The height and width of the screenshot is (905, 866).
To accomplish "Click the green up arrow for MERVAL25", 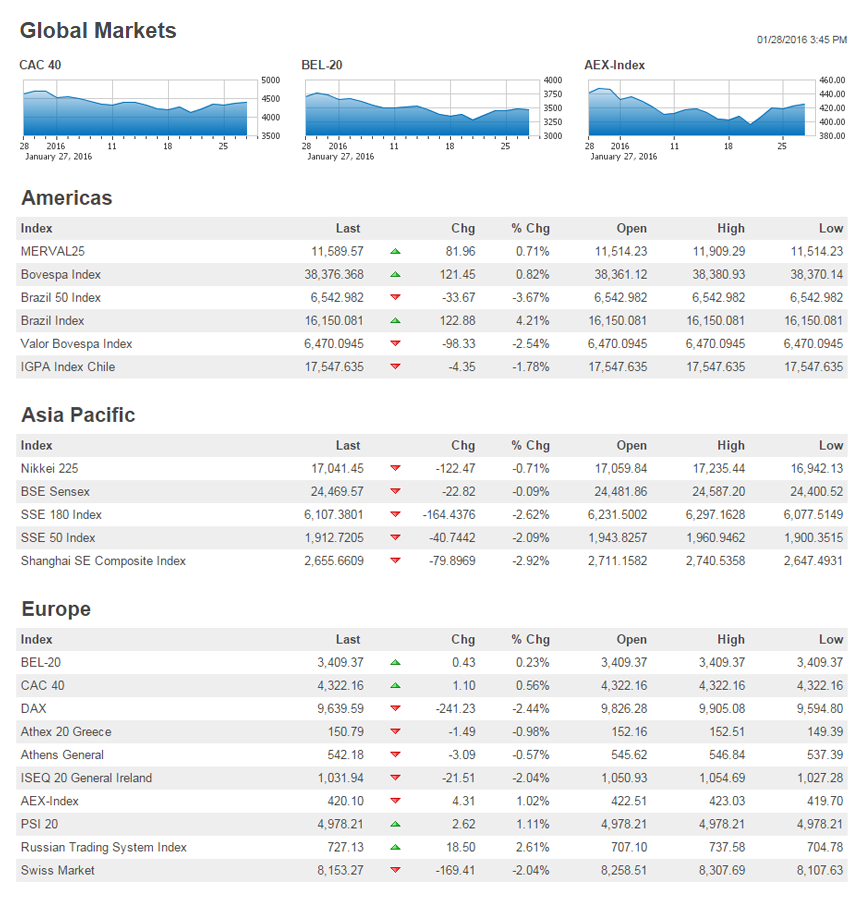I will 395,252.
